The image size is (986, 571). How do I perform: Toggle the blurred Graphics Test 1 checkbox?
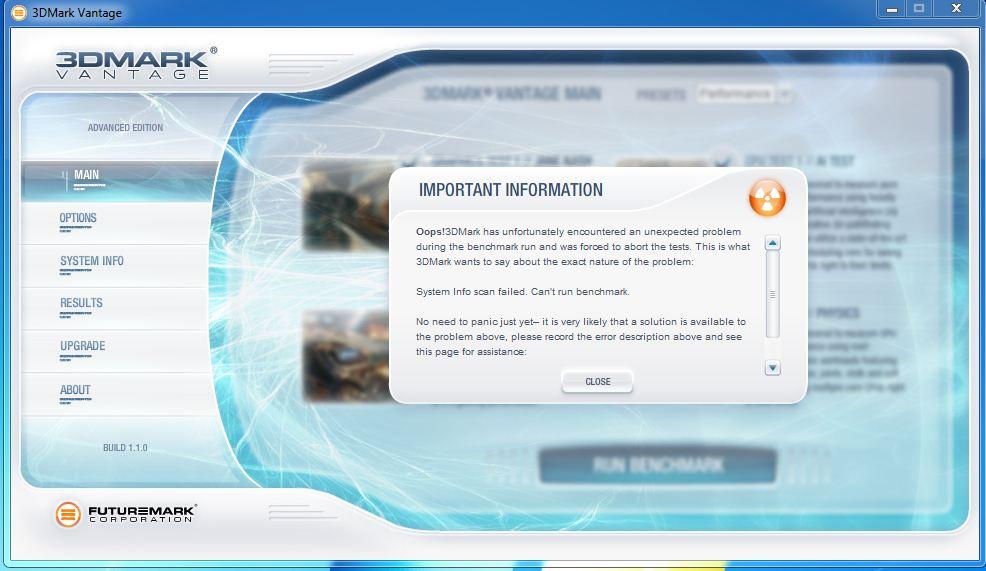[x=409, y=161]
